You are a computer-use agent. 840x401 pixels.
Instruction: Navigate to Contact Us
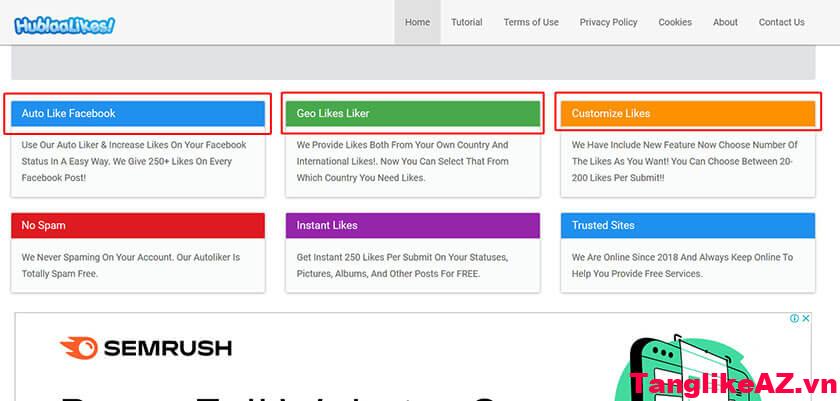pos(781,22)
